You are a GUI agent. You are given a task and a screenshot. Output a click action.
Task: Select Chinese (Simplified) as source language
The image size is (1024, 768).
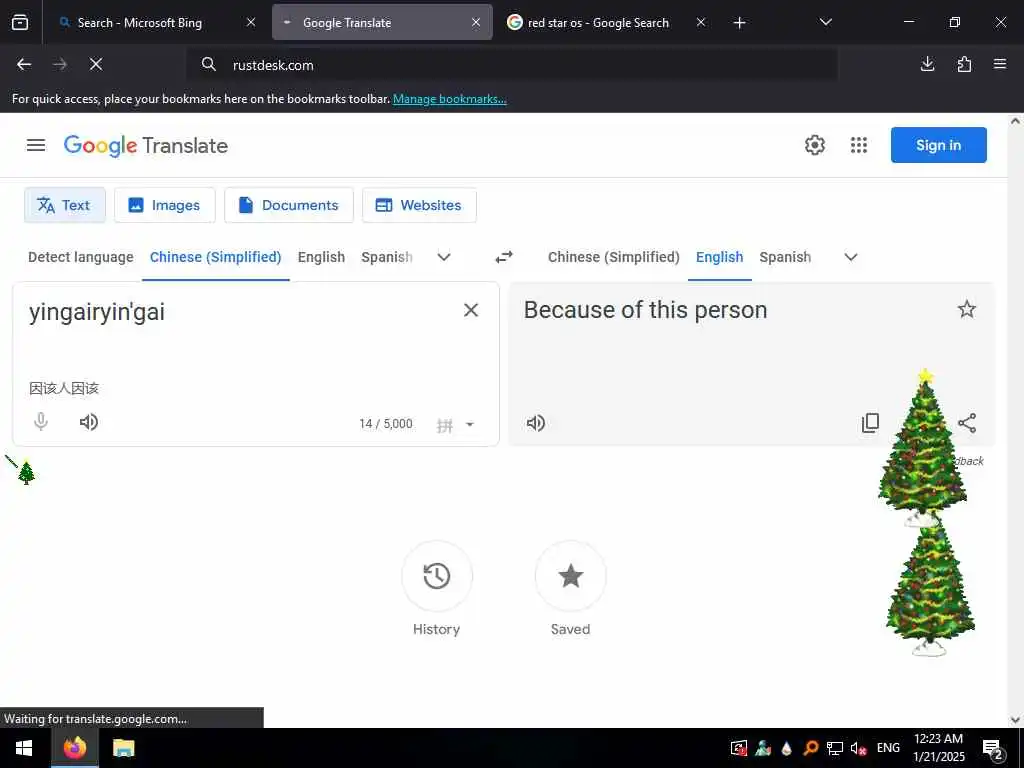click(216, 257)
